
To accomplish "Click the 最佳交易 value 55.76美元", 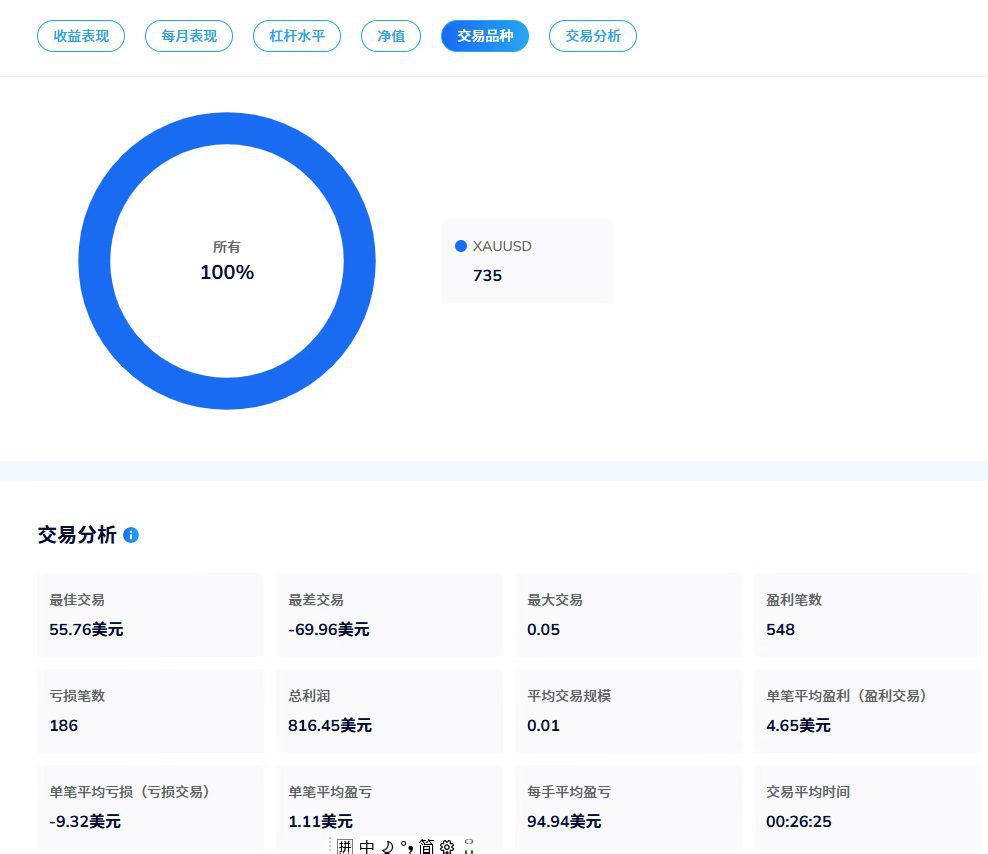I will tap(86, 630).
